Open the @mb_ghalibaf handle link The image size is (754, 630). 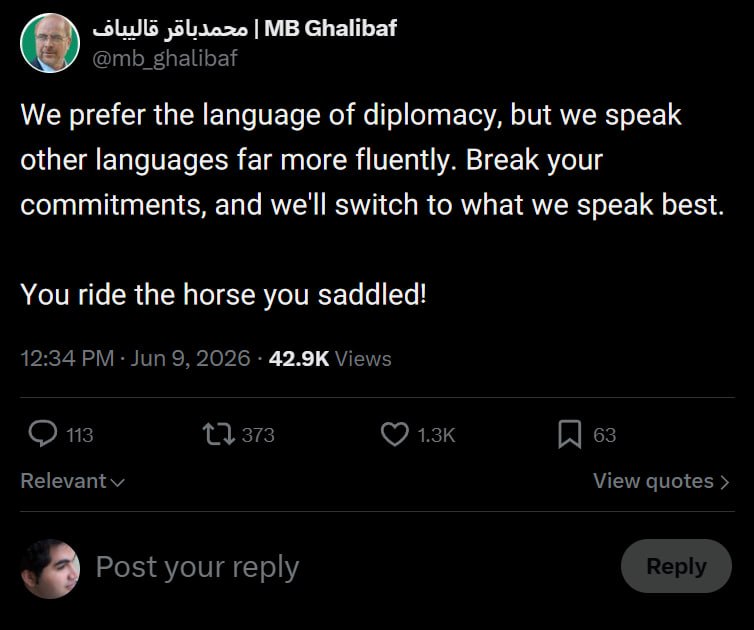point(164,58)
